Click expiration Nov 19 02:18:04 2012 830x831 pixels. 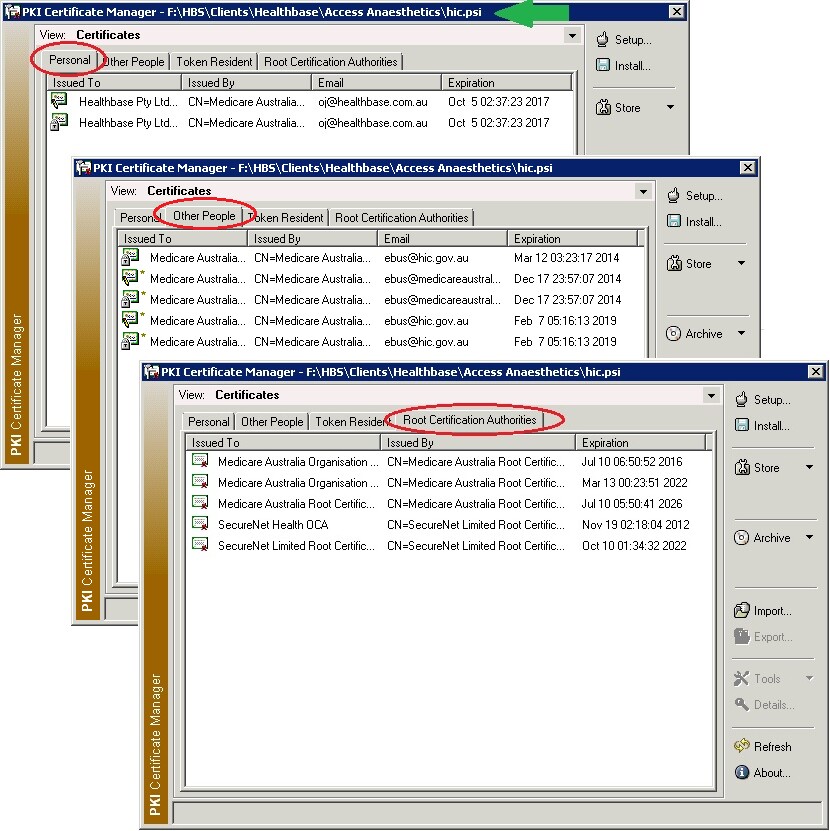point(635,525)
